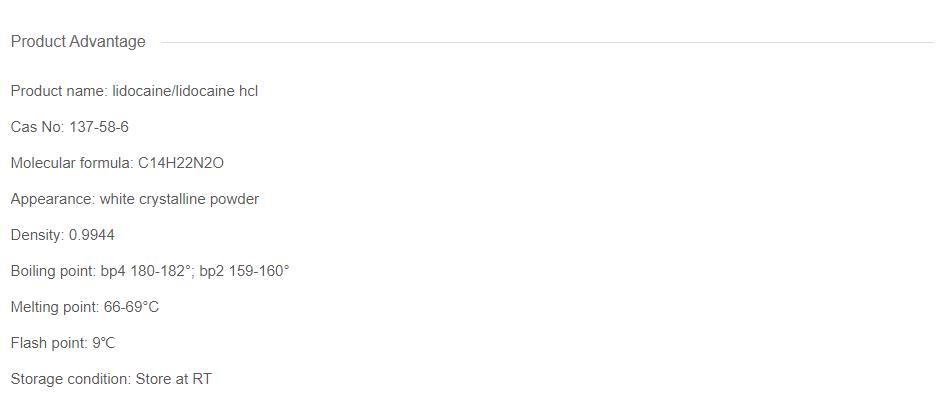
Task: Click the formula C14H22N2O
Action: point(181,163)
